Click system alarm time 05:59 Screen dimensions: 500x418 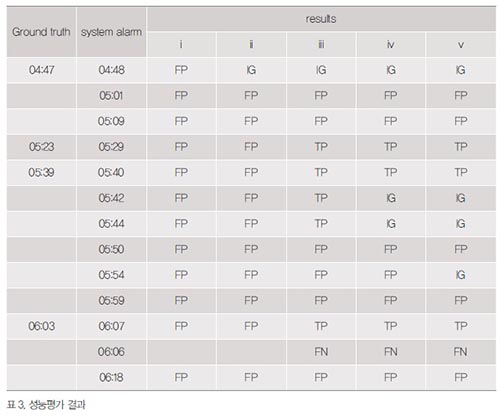(x=111, y=300)
